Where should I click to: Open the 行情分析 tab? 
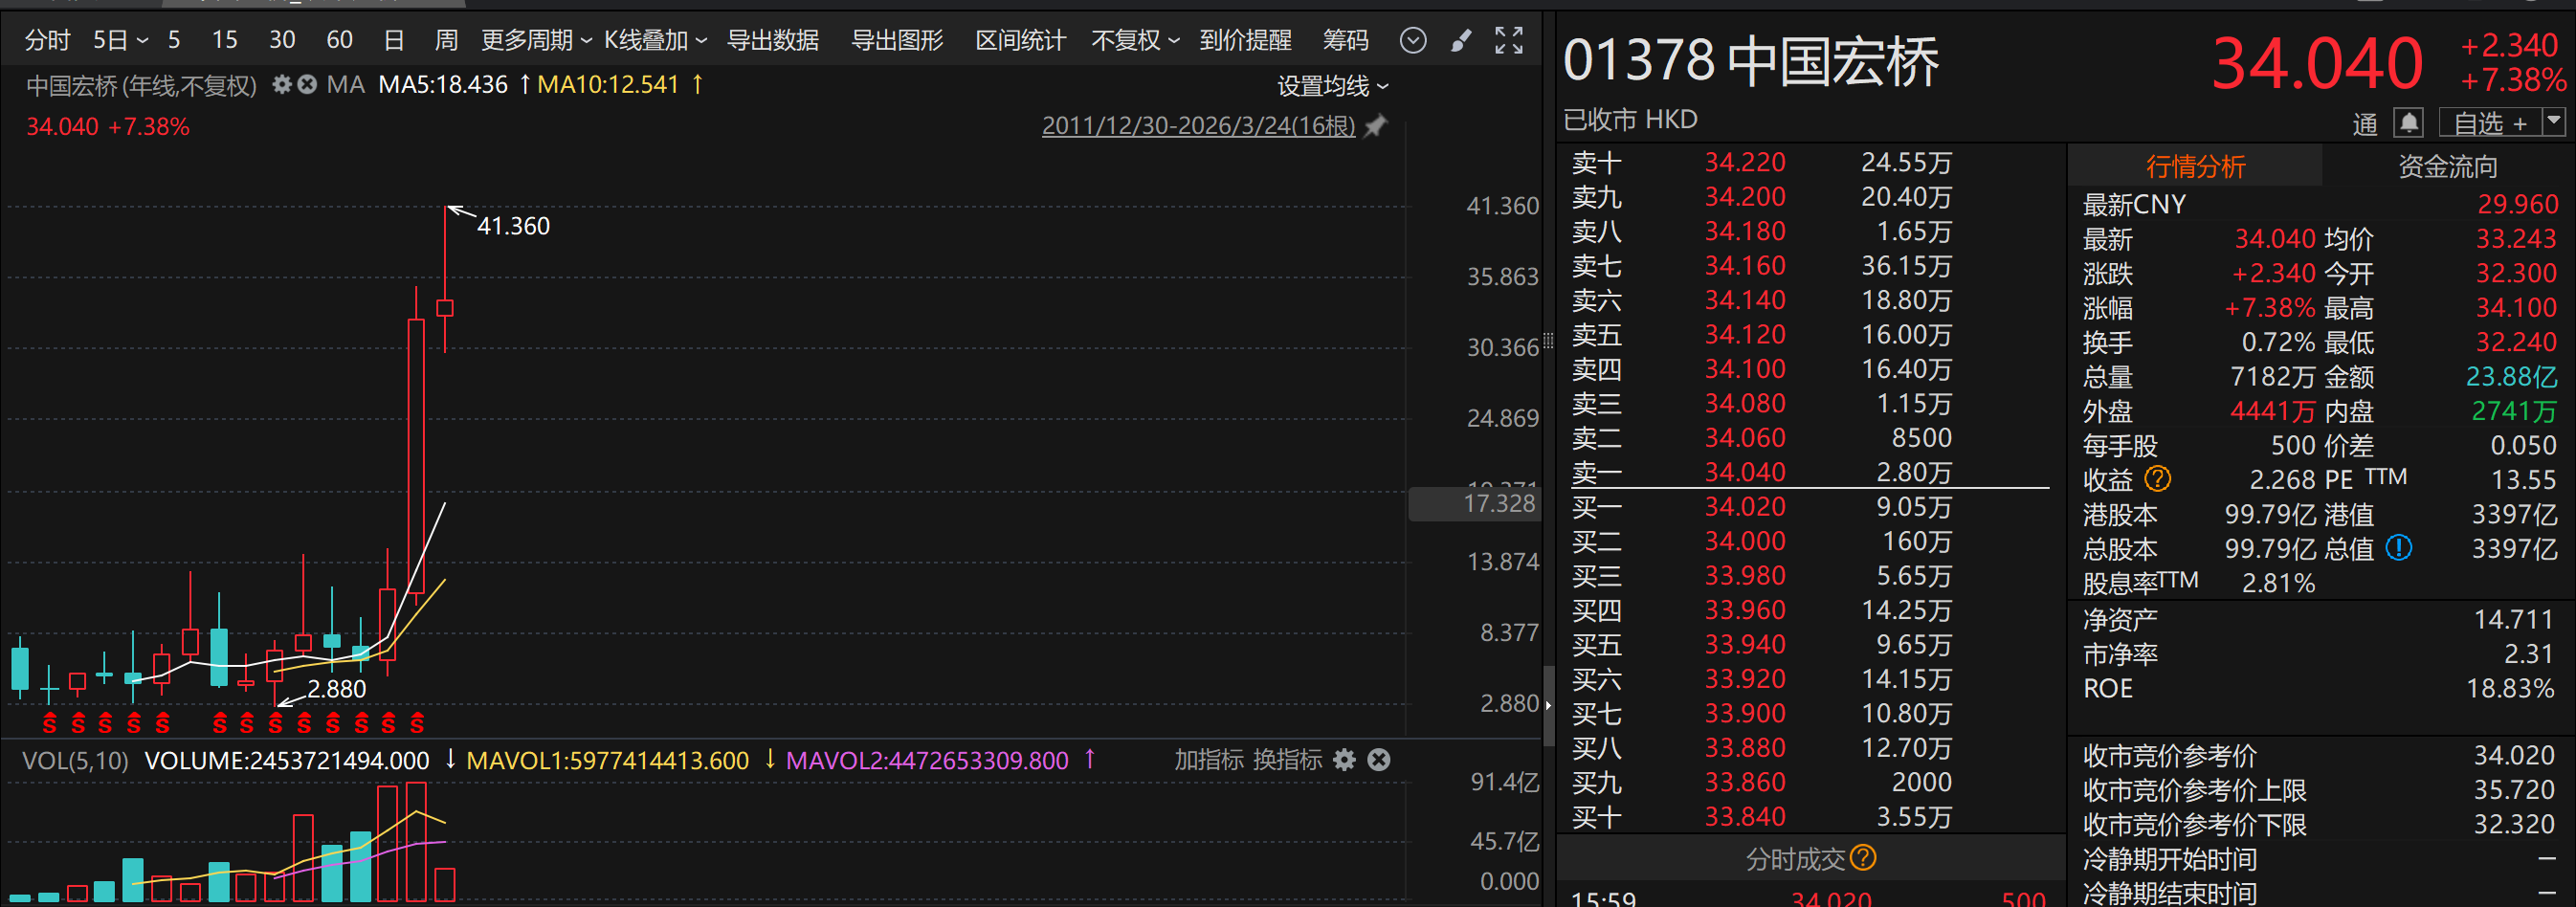pos(2195,166)
